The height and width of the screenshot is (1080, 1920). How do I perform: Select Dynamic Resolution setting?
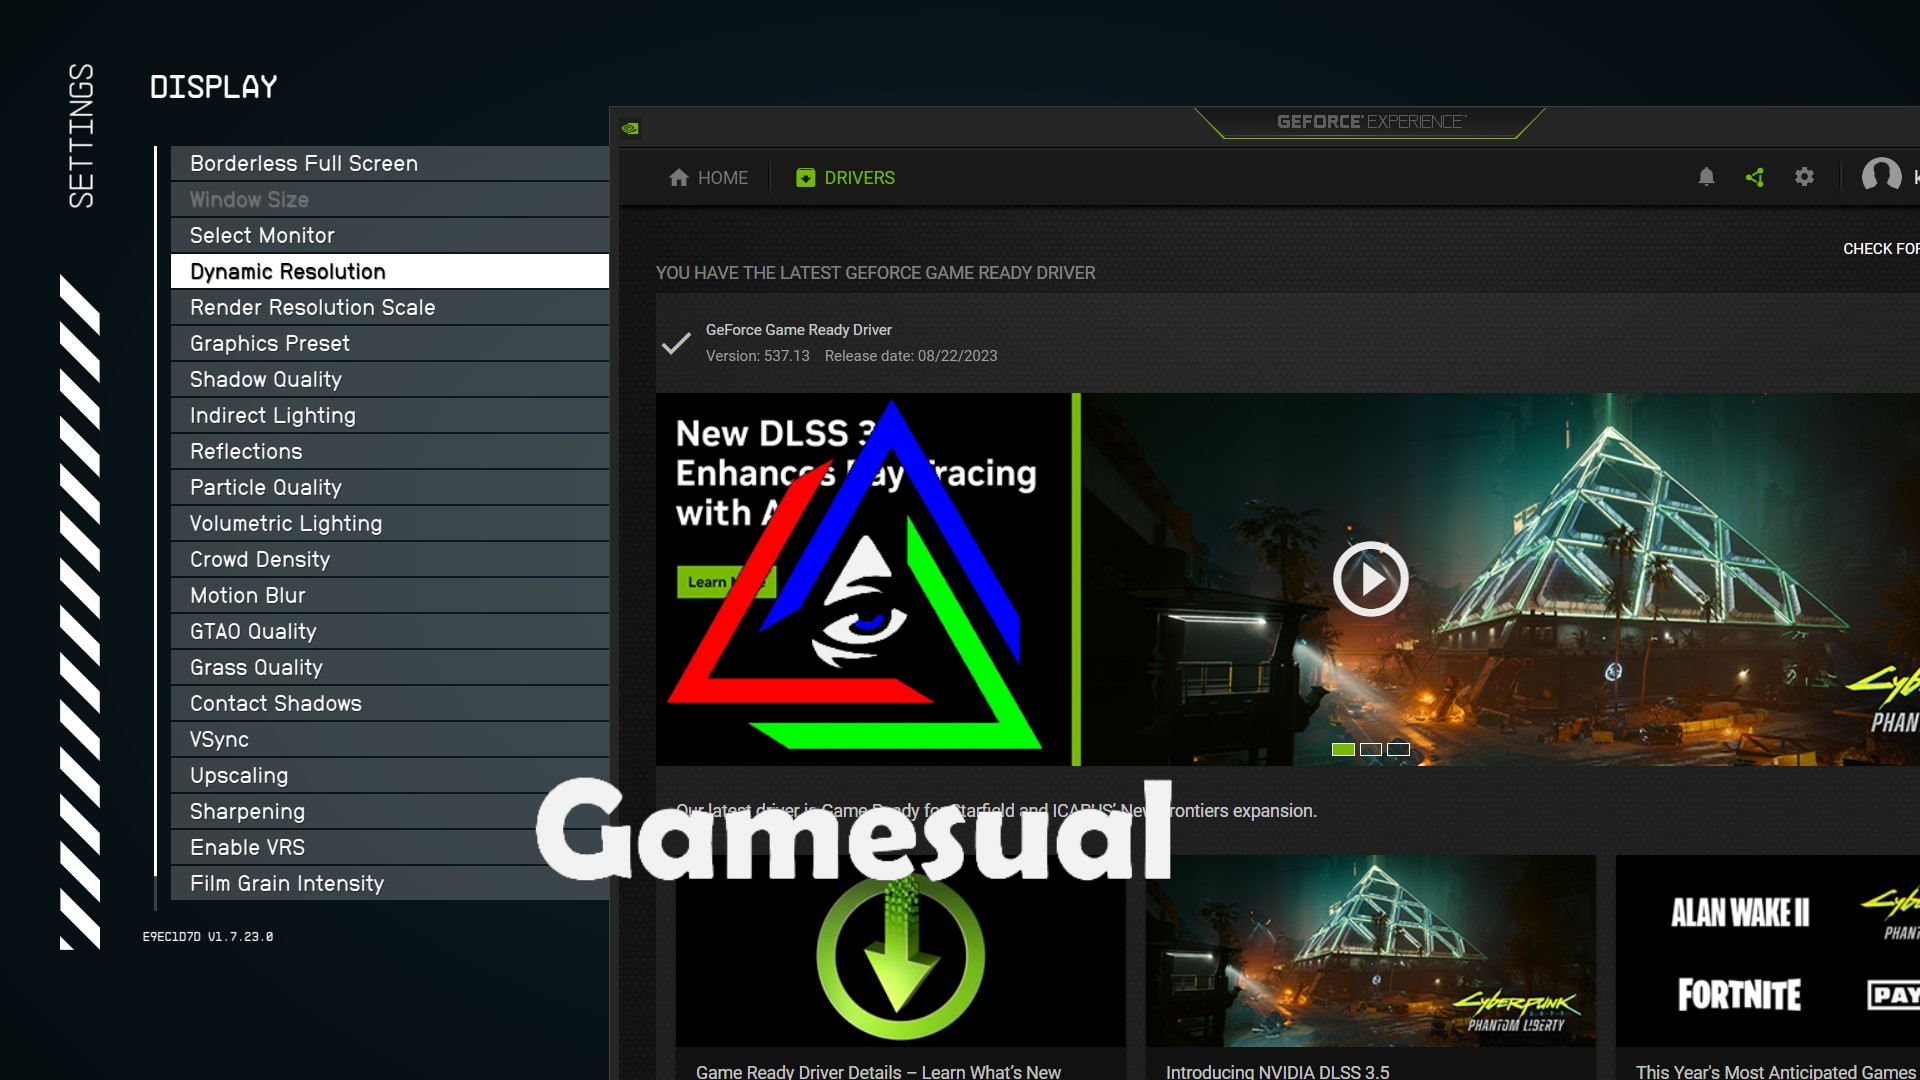(390, 272)
